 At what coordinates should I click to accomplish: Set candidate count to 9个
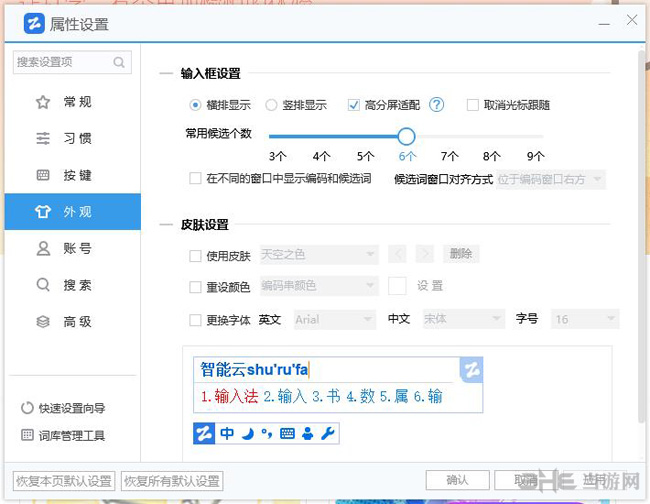tap(536, 156)
